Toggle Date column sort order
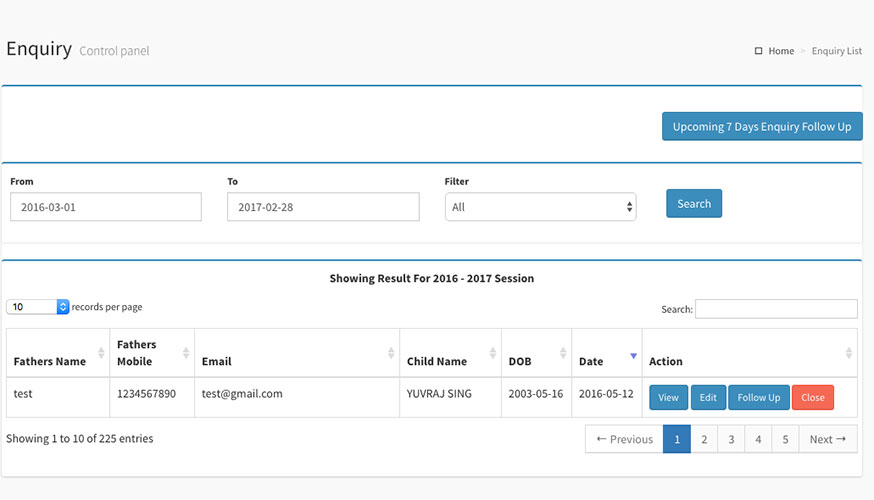 [633, 355]
